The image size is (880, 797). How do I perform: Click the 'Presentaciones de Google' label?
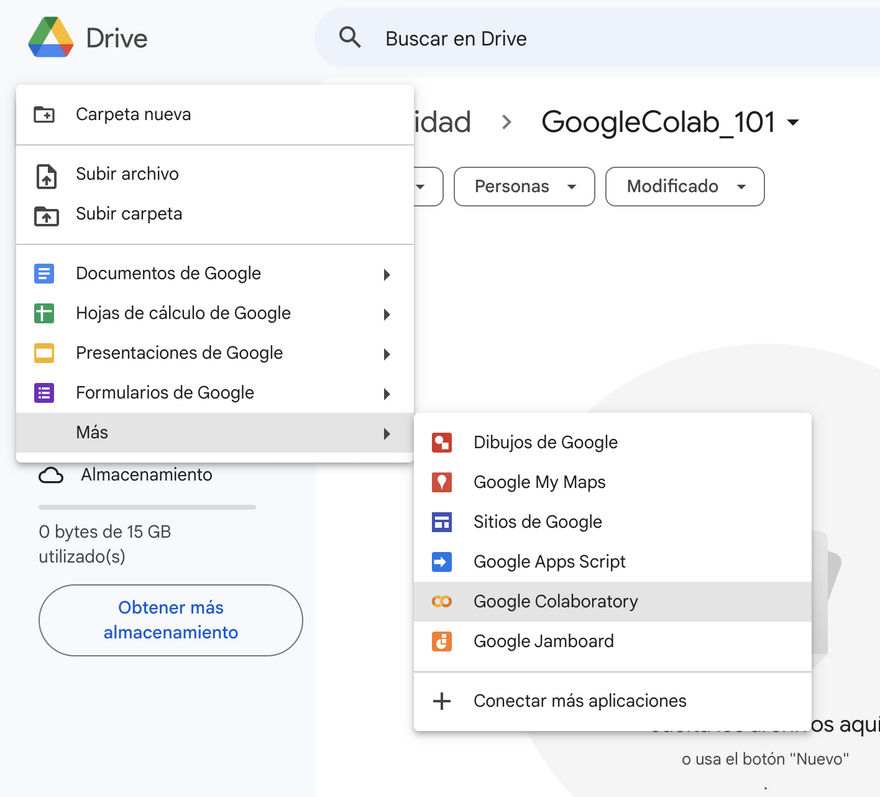click(x=180, y=353)
